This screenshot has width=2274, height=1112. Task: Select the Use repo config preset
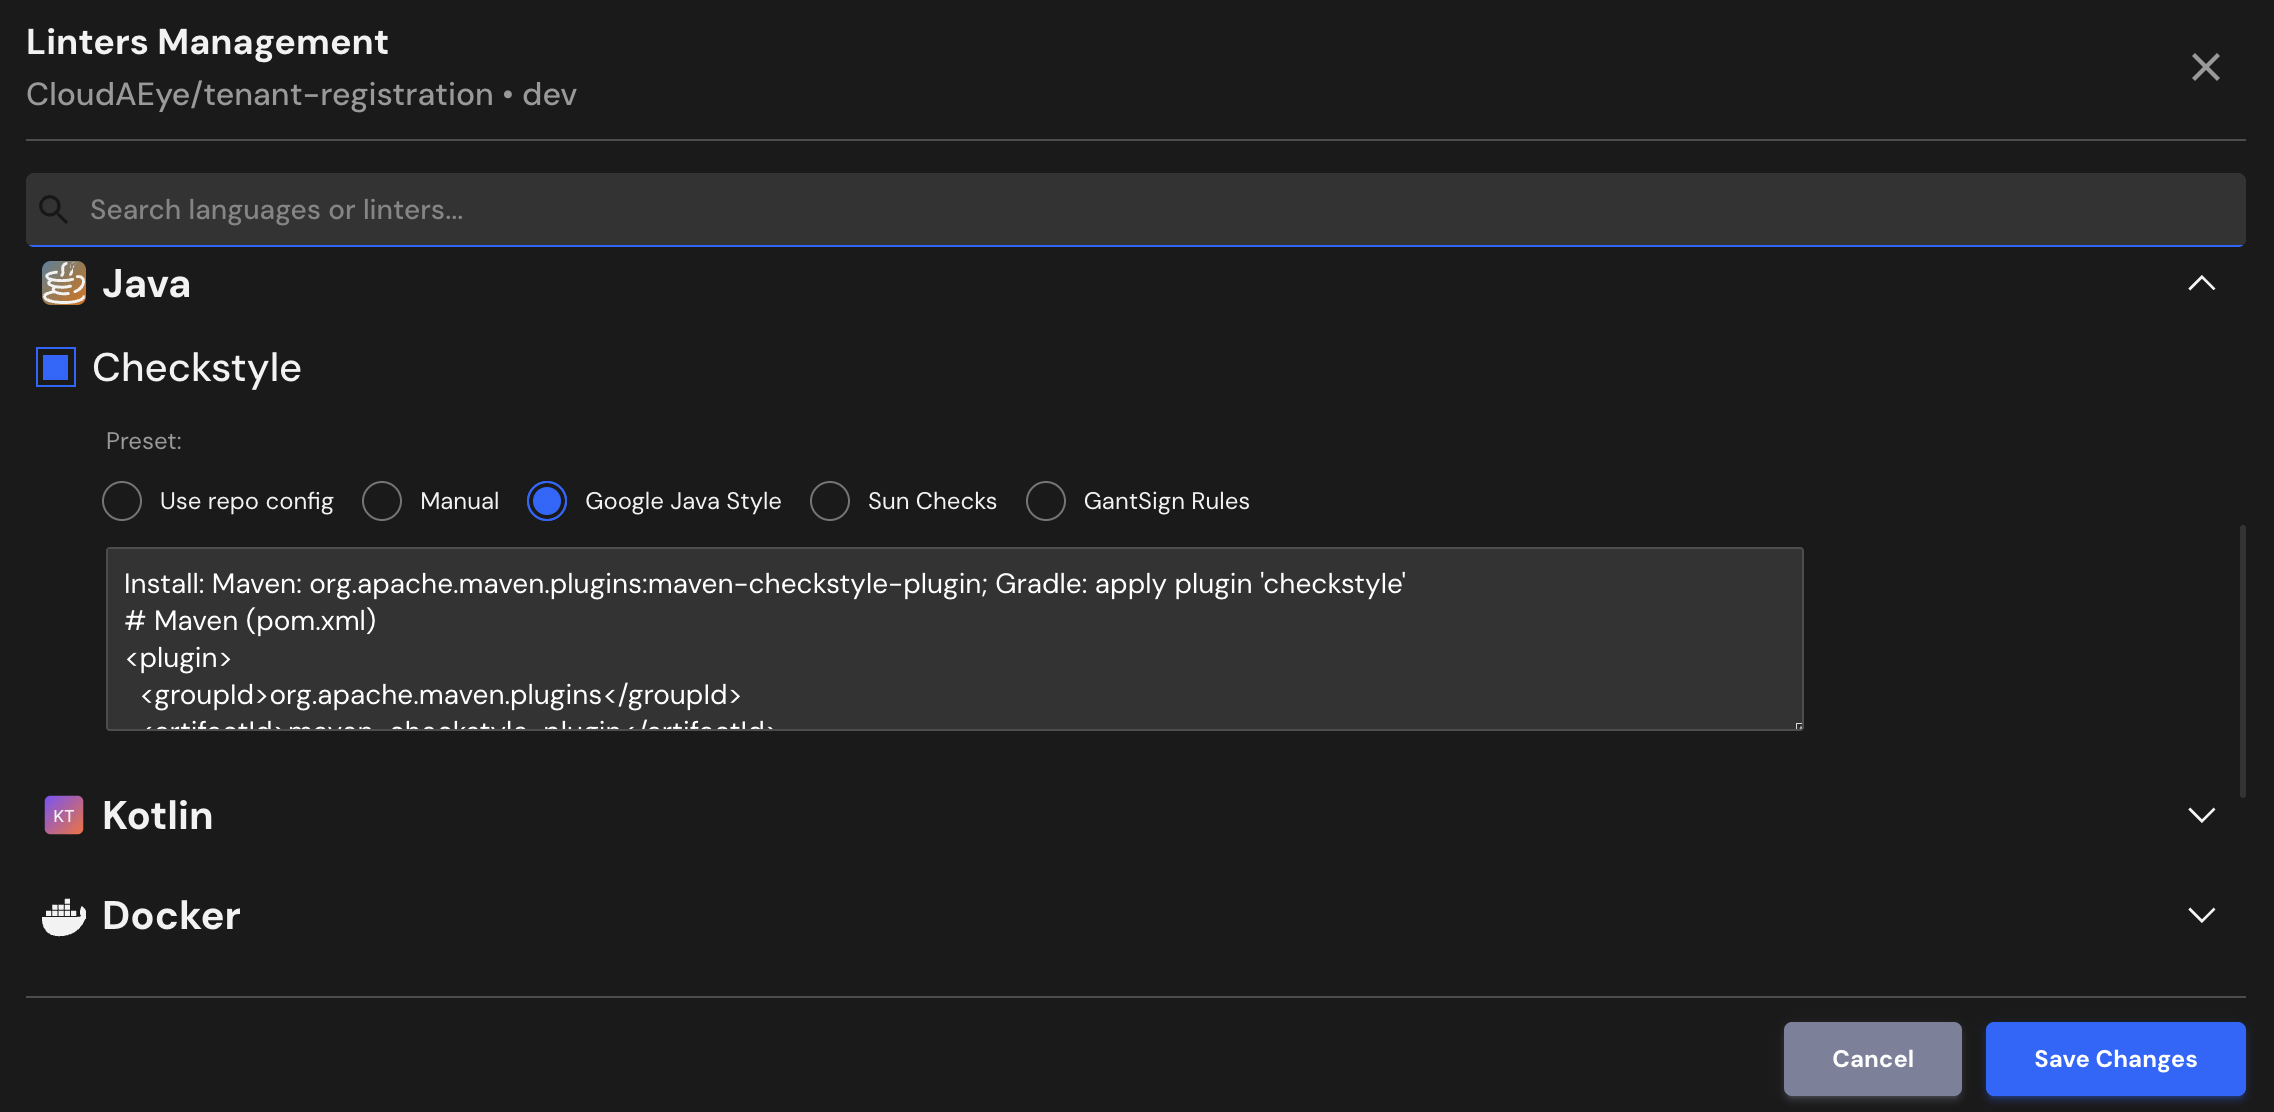[122, 501]
